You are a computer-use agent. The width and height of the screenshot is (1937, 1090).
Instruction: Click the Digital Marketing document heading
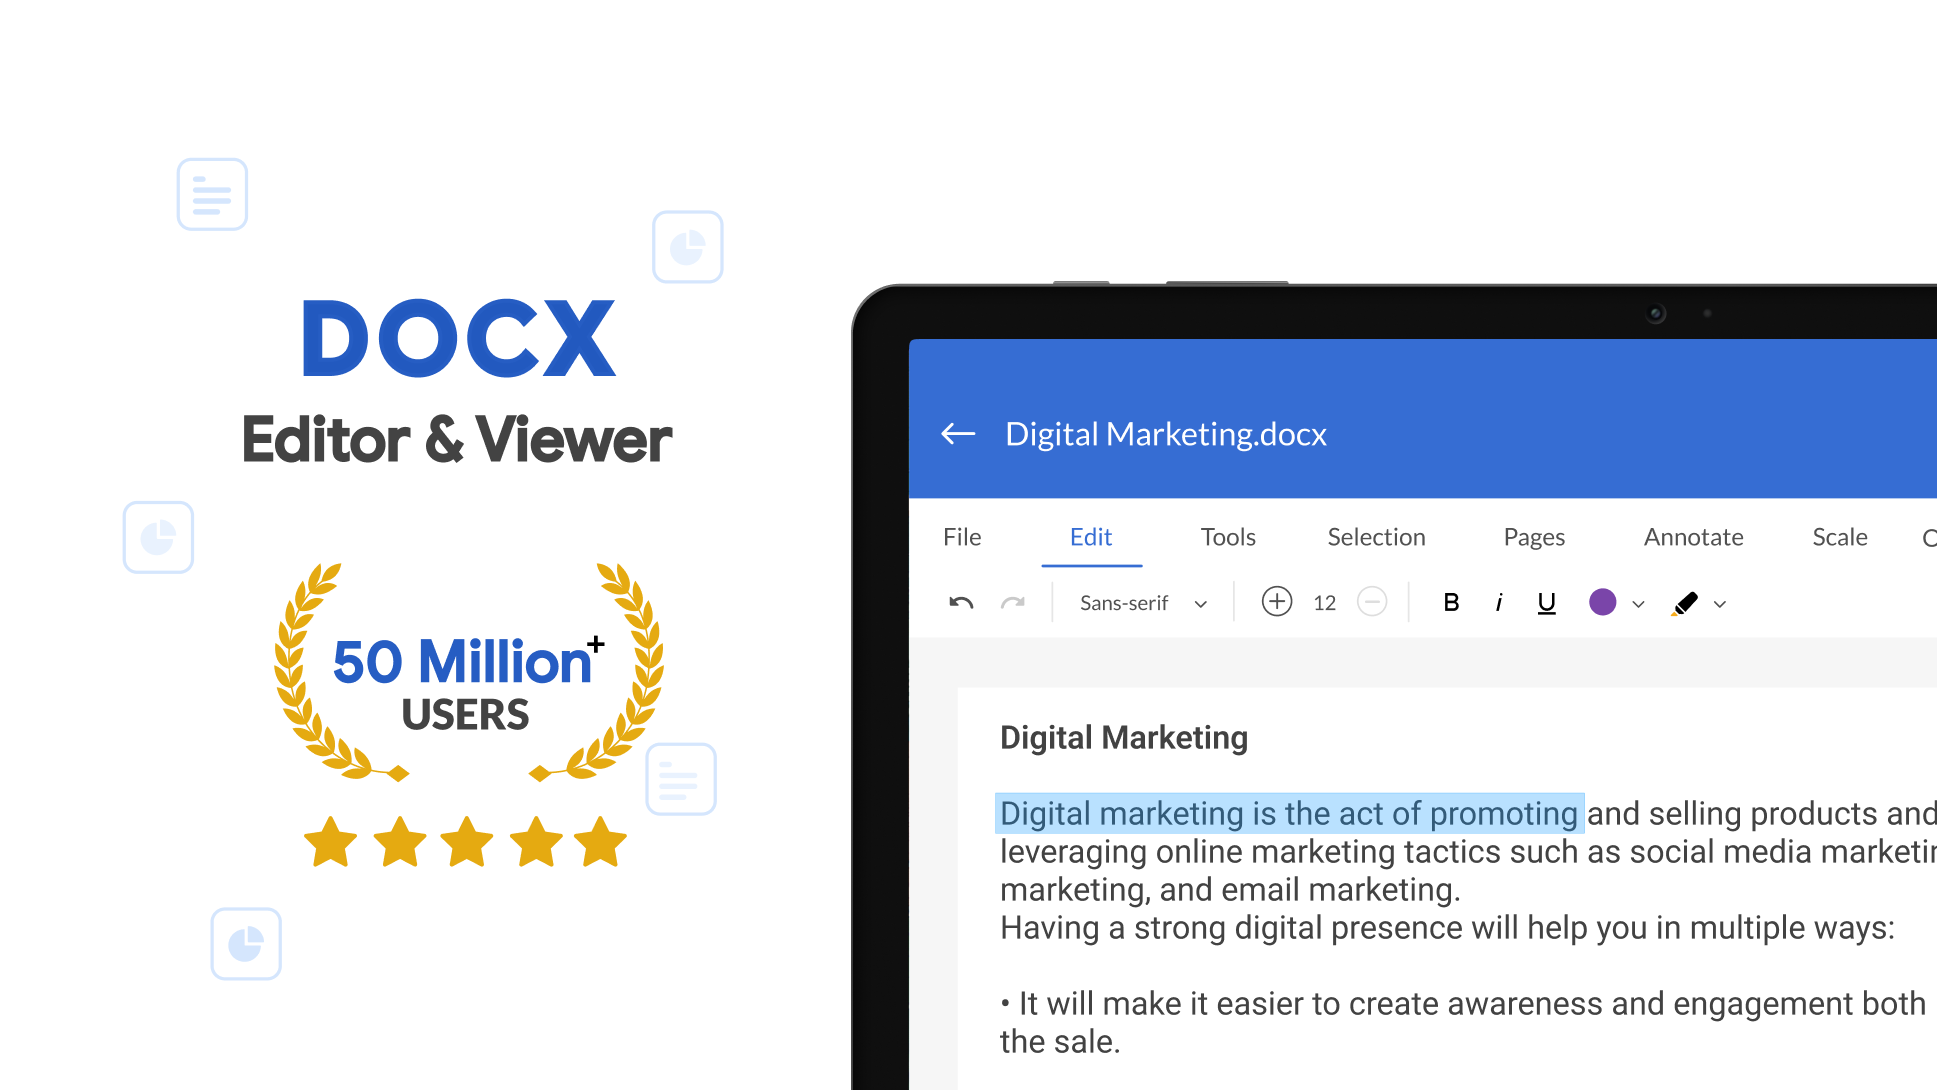click(x=1124, y=738)
